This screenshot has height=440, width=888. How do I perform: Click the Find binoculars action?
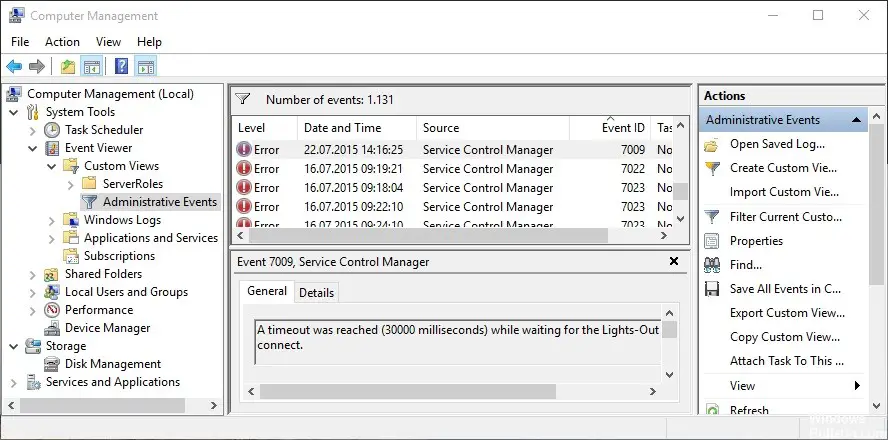[x=745, y=265]
